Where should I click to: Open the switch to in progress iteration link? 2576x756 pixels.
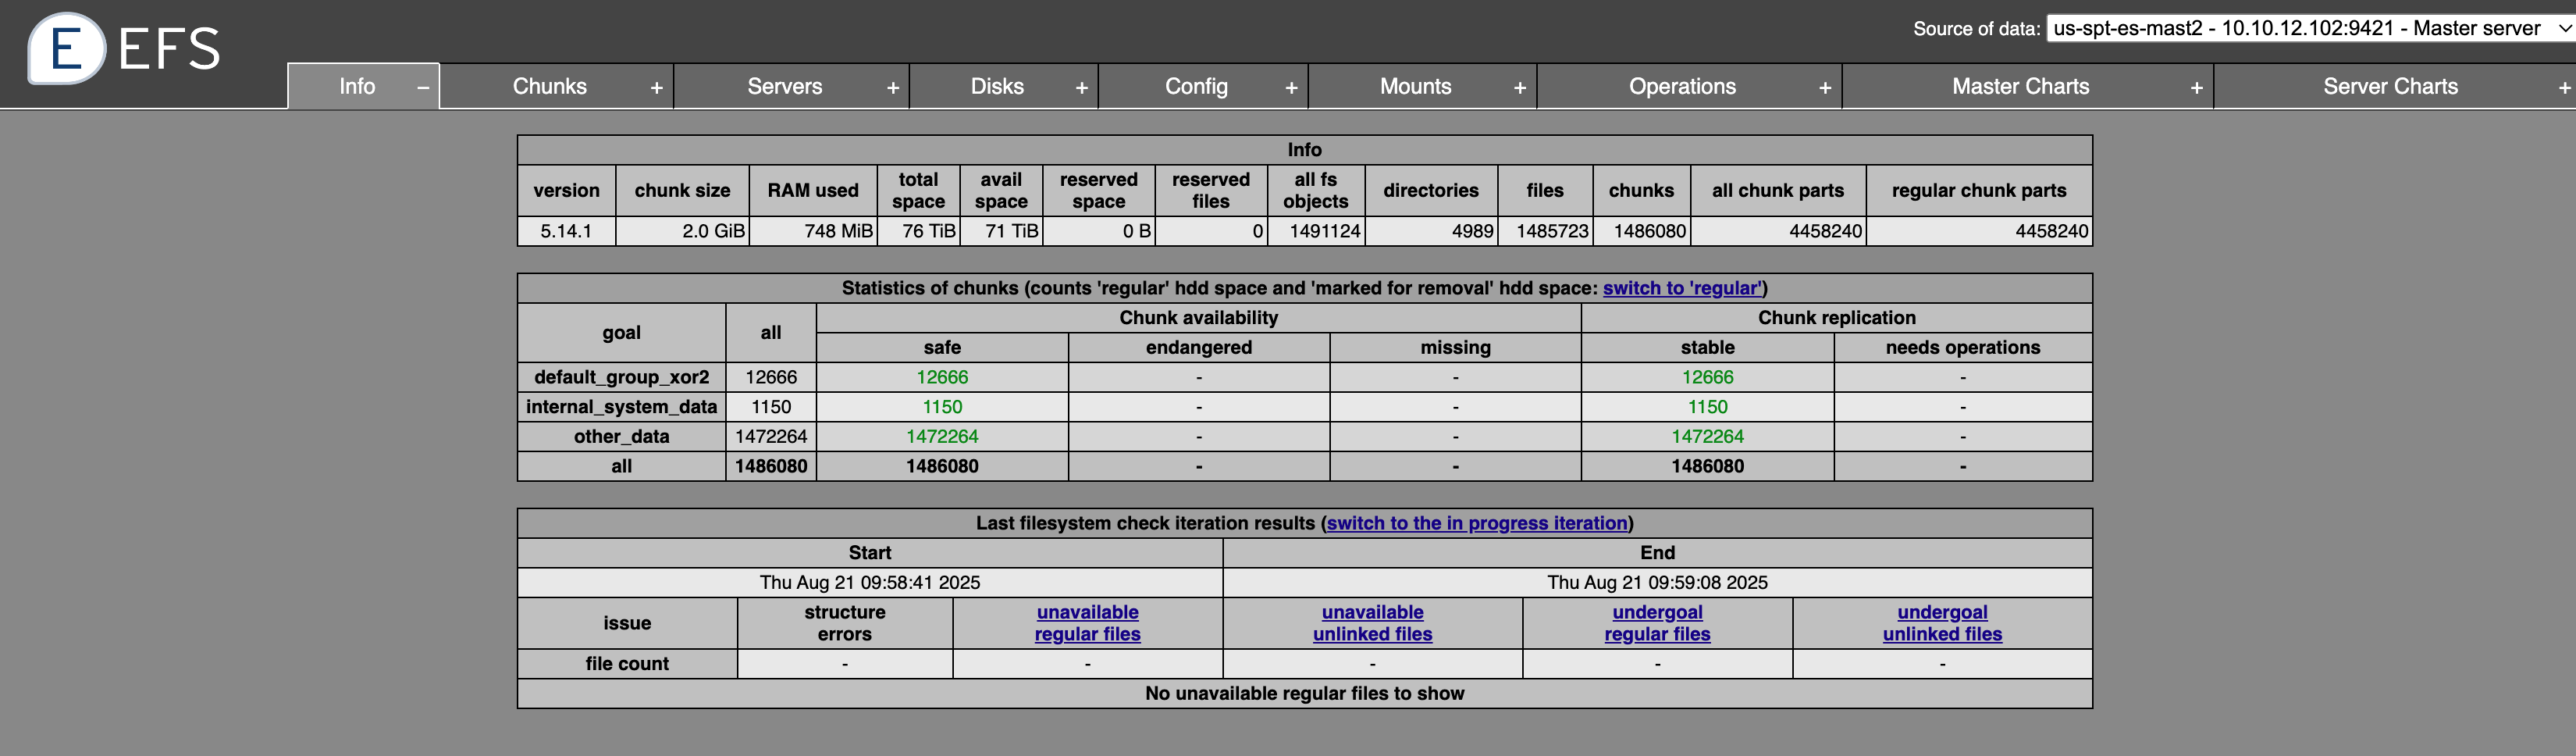1476,522
